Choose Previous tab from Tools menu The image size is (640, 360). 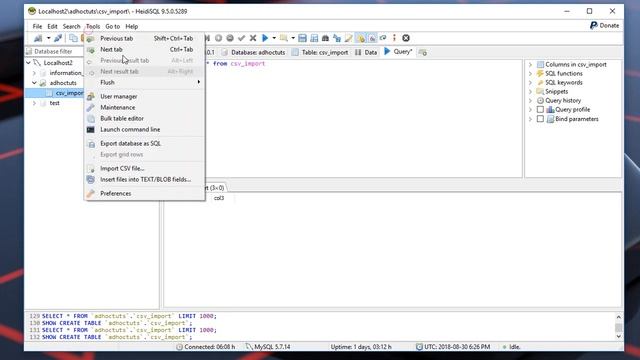144,38
